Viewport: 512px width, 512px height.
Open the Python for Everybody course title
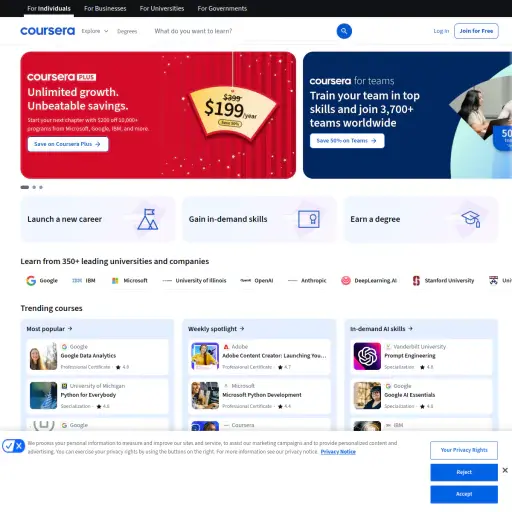88,395
